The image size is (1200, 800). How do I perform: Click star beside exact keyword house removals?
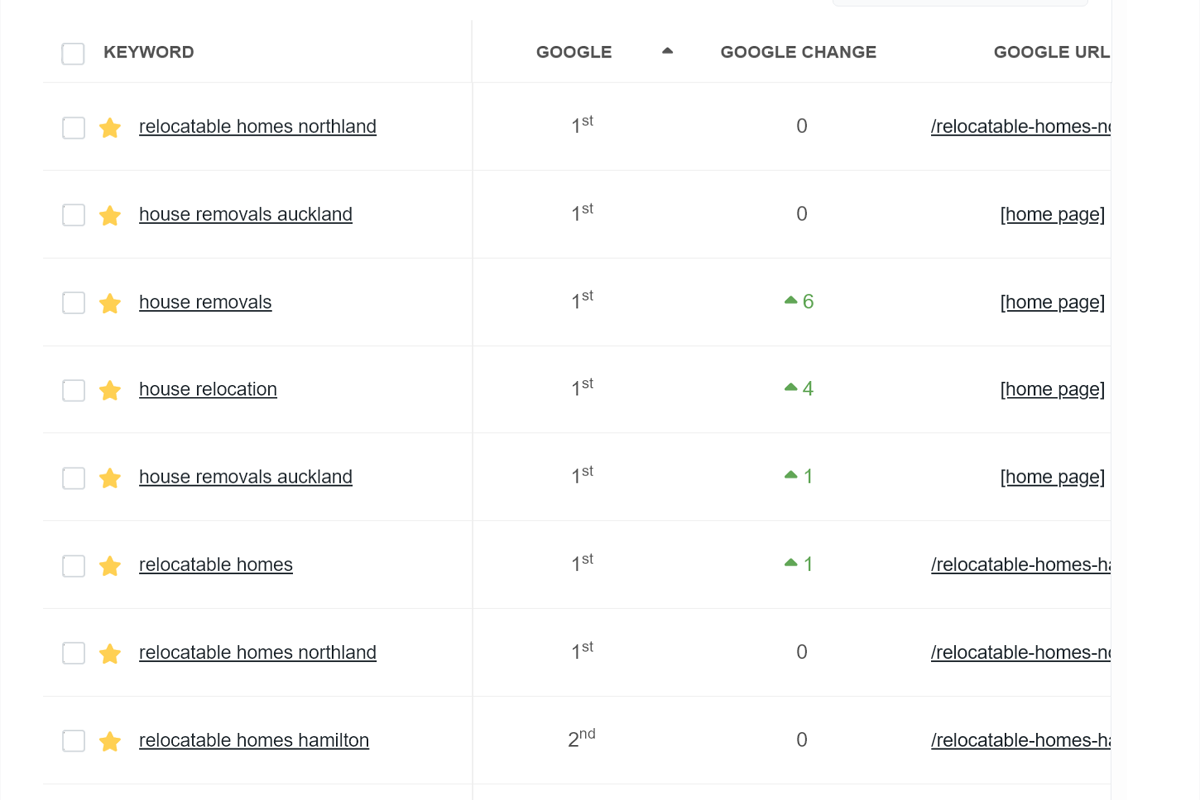click(110, 303)
